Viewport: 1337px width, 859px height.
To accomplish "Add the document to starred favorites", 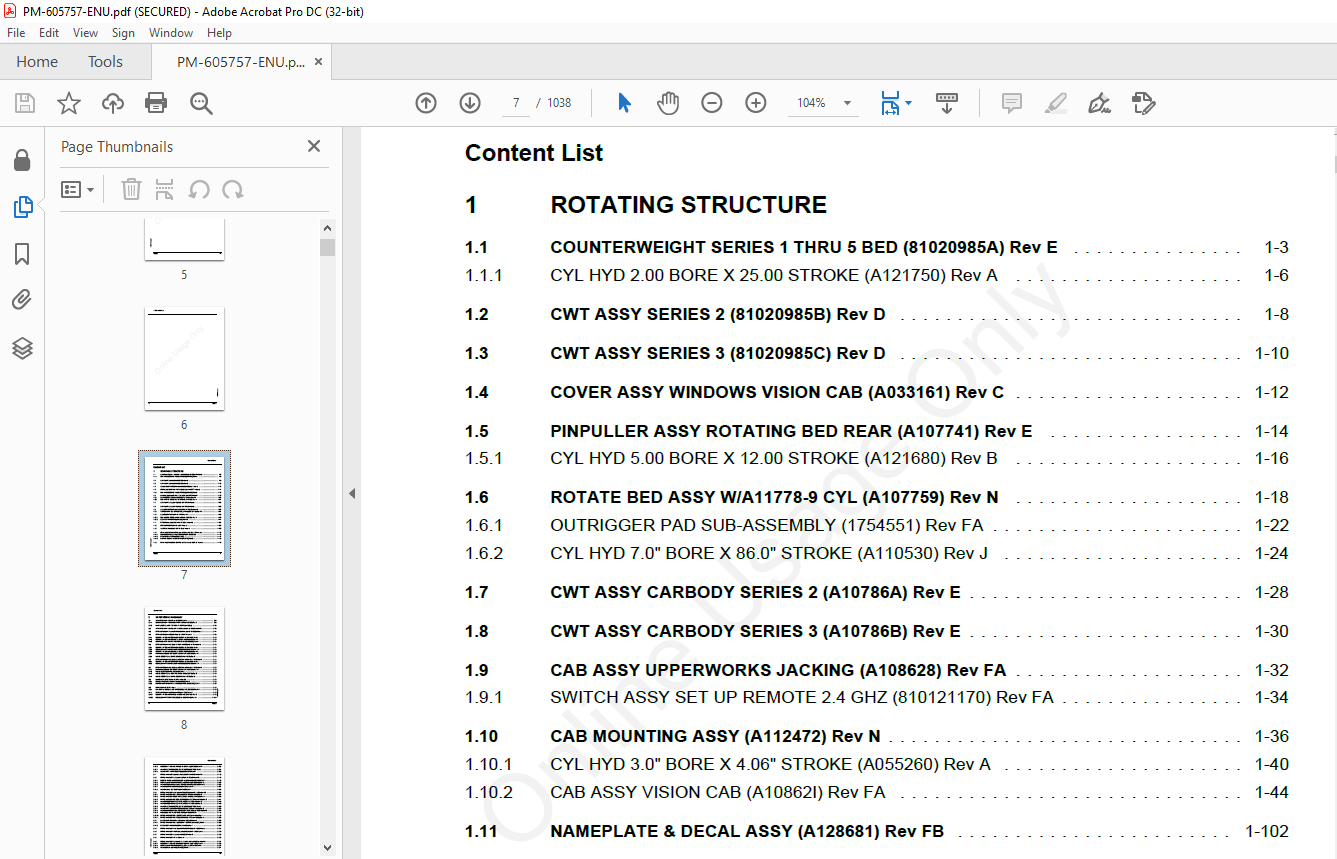I will coord(69,103).
